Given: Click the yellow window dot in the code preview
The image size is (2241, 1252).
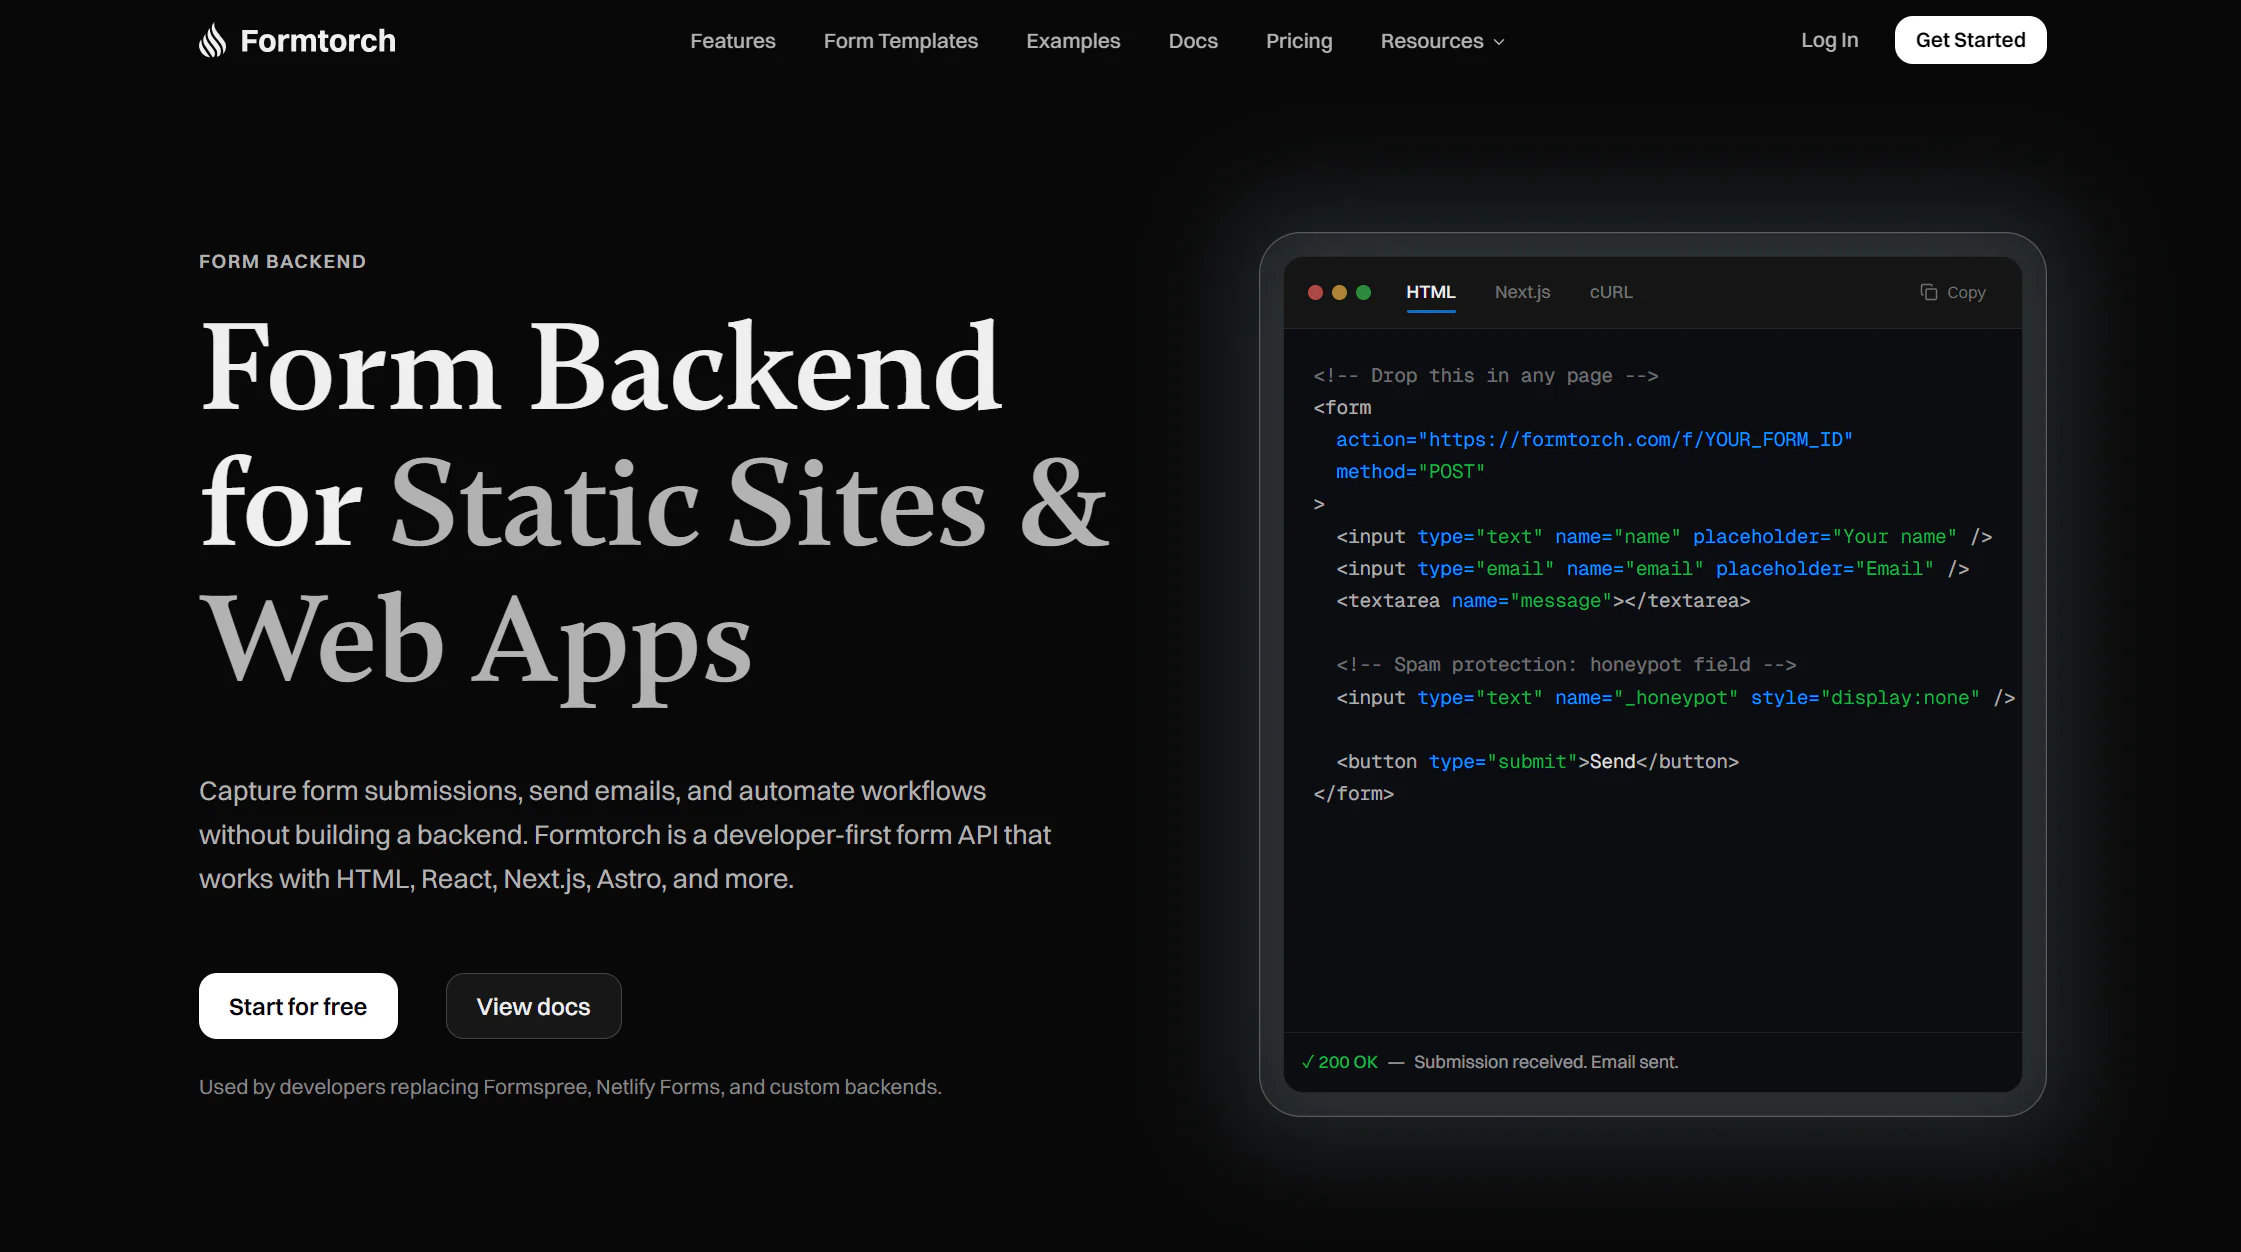Looking at the screenshot, I should click(x=1339, y=293).
